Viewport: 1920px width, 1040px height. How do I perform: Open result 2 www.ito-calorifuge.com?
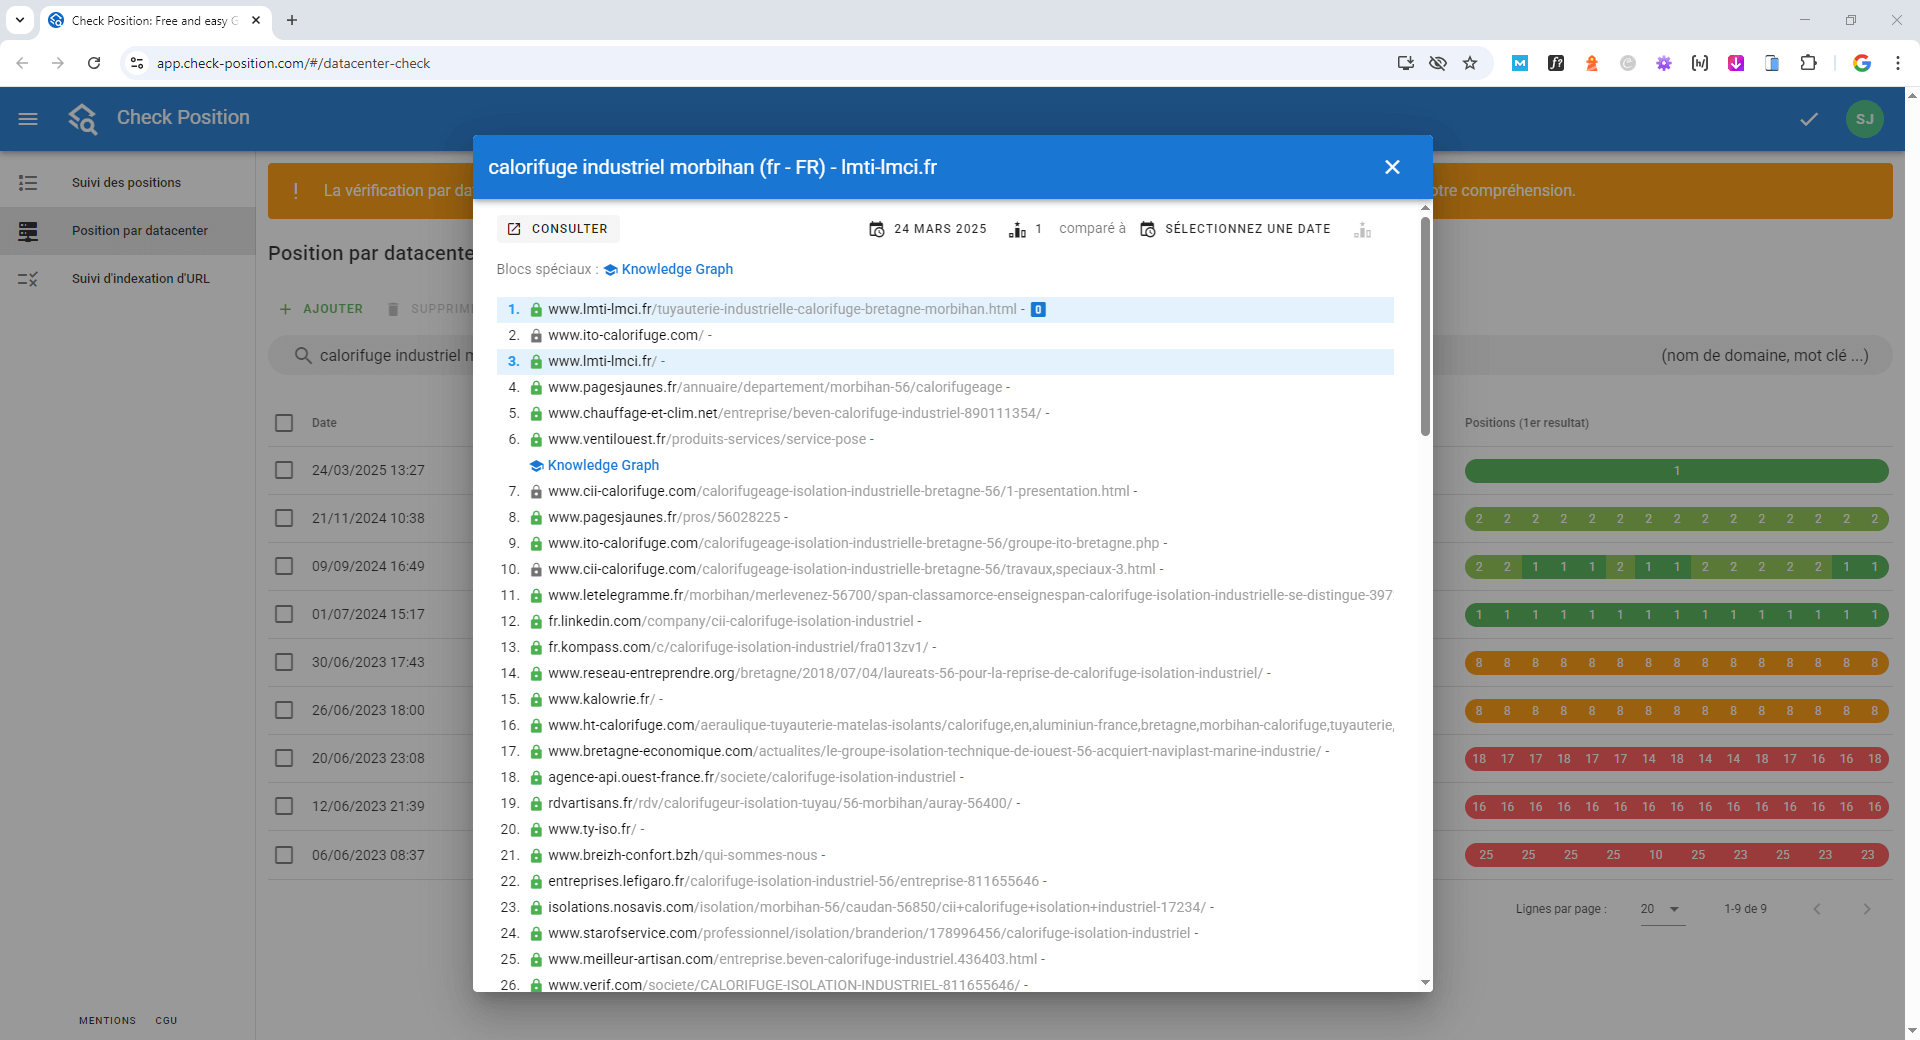[x=625, y=335]
